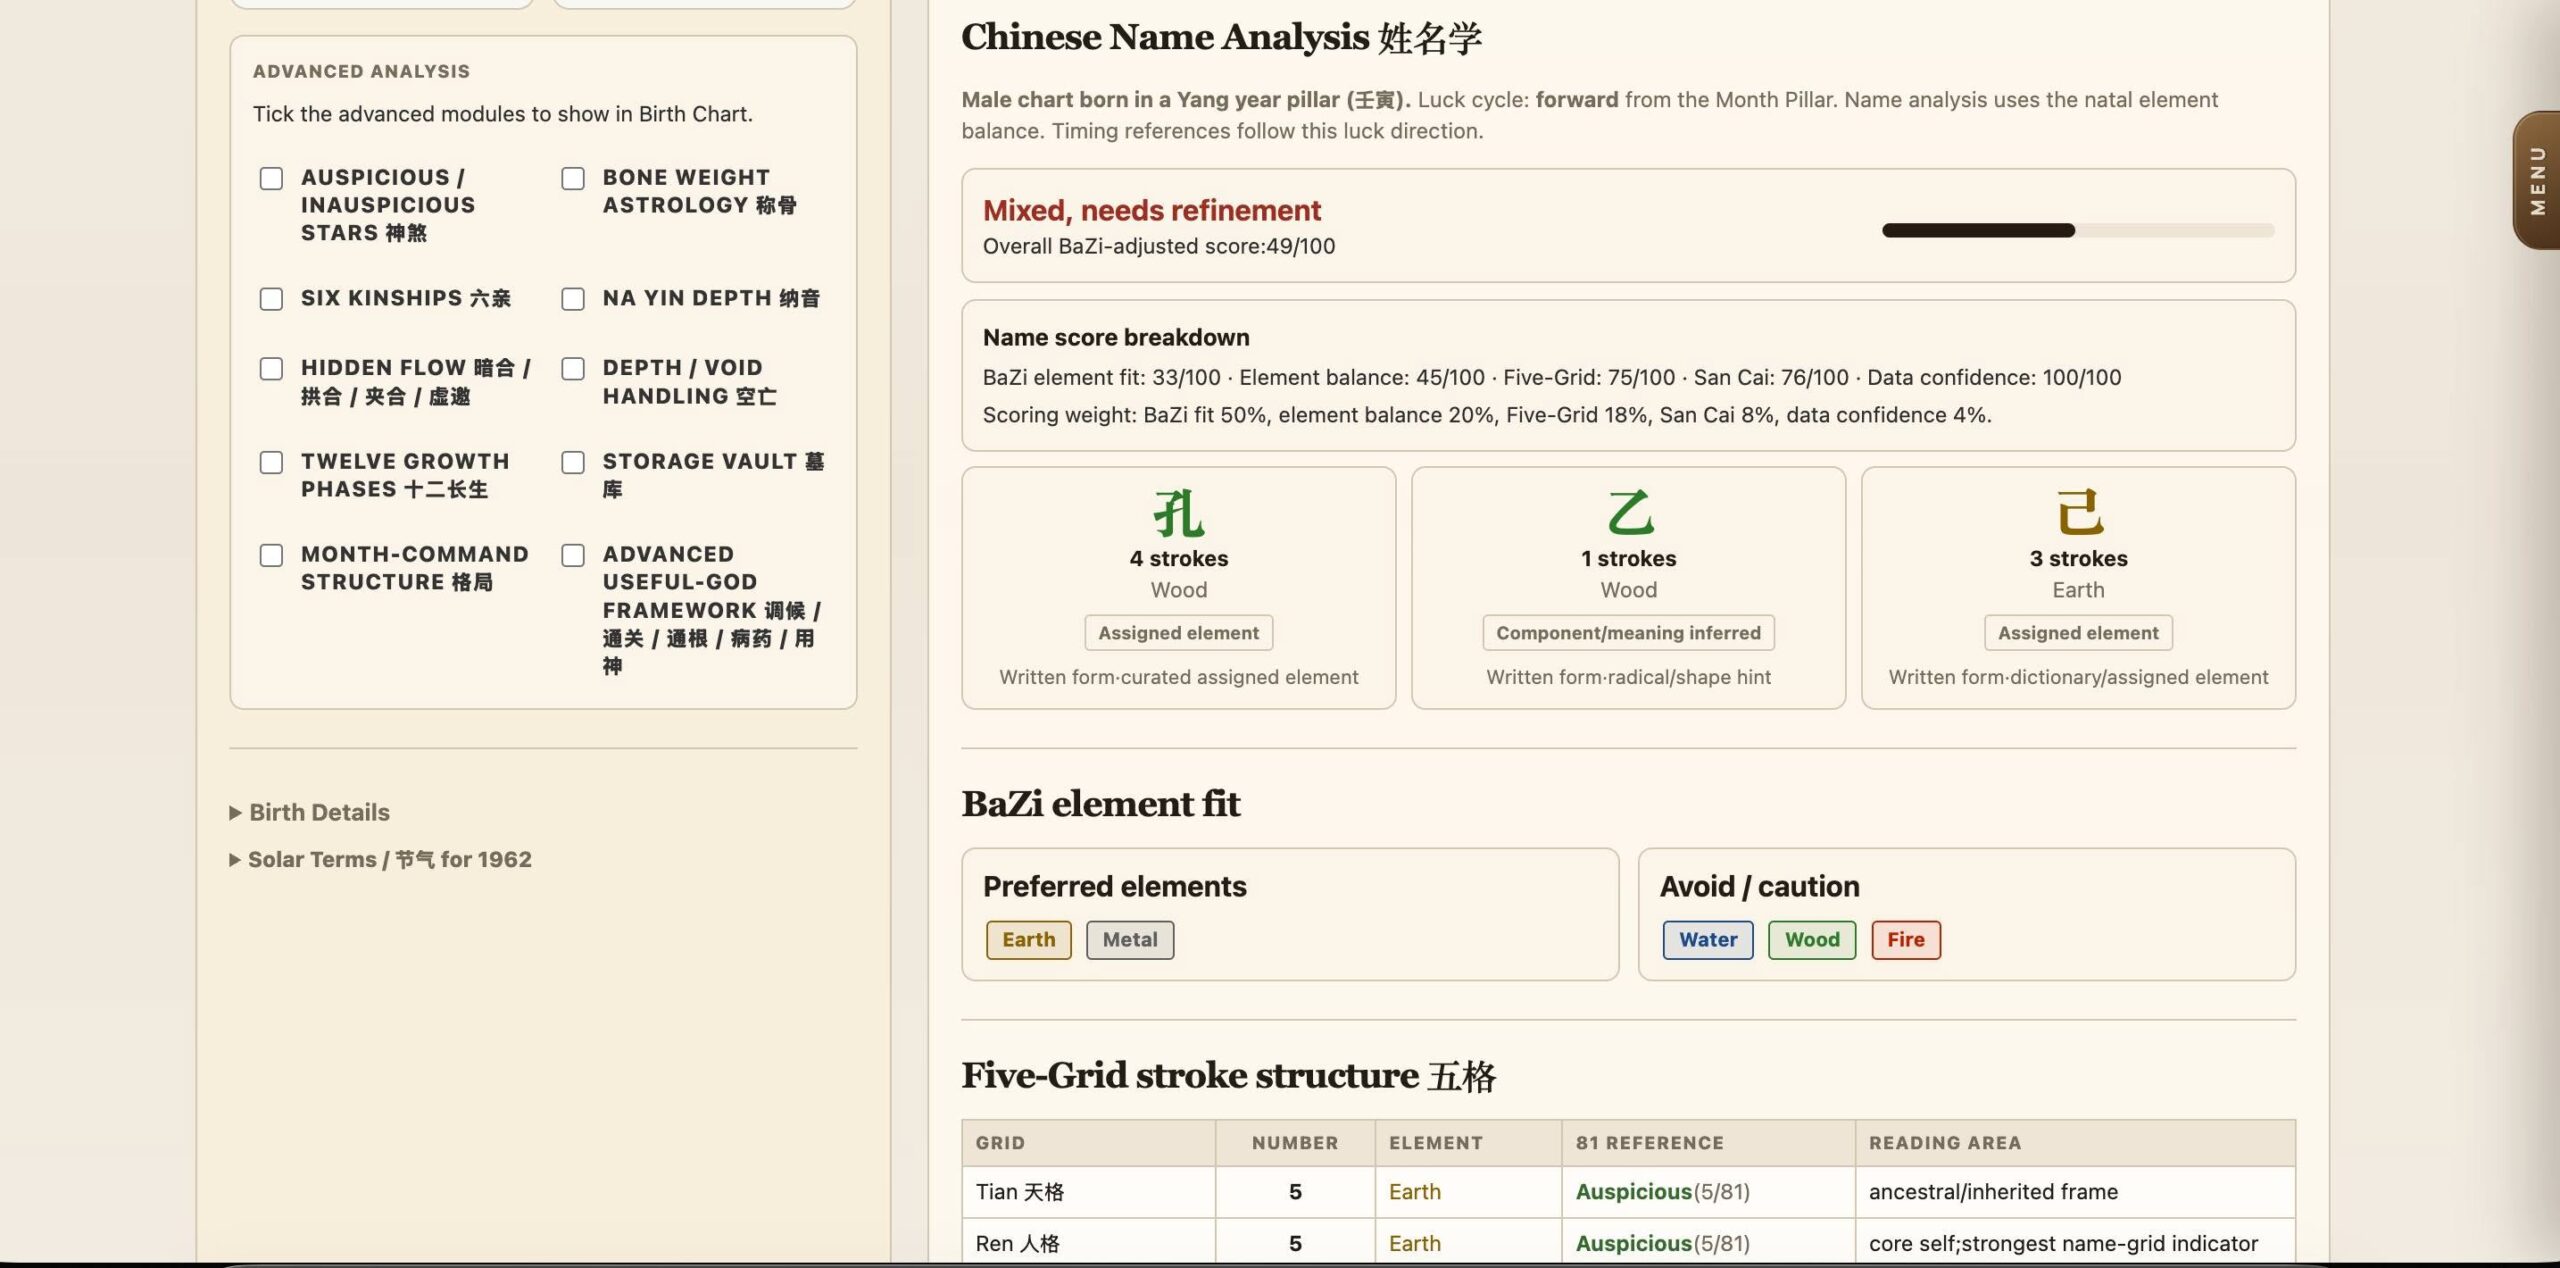Expand Solar Terms / 节气 for 1962
This screenshot has height=1268, width=2560.
click(x=381, y=859)
